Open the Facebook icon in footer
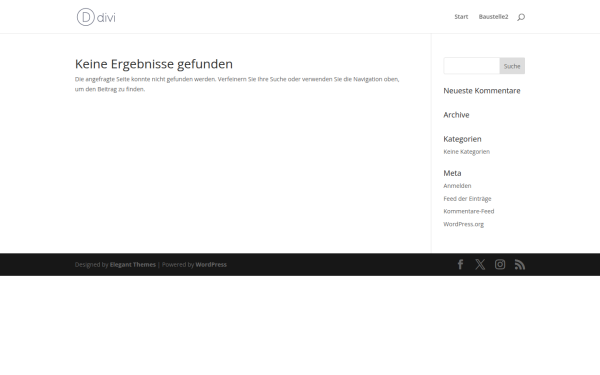 461,264
